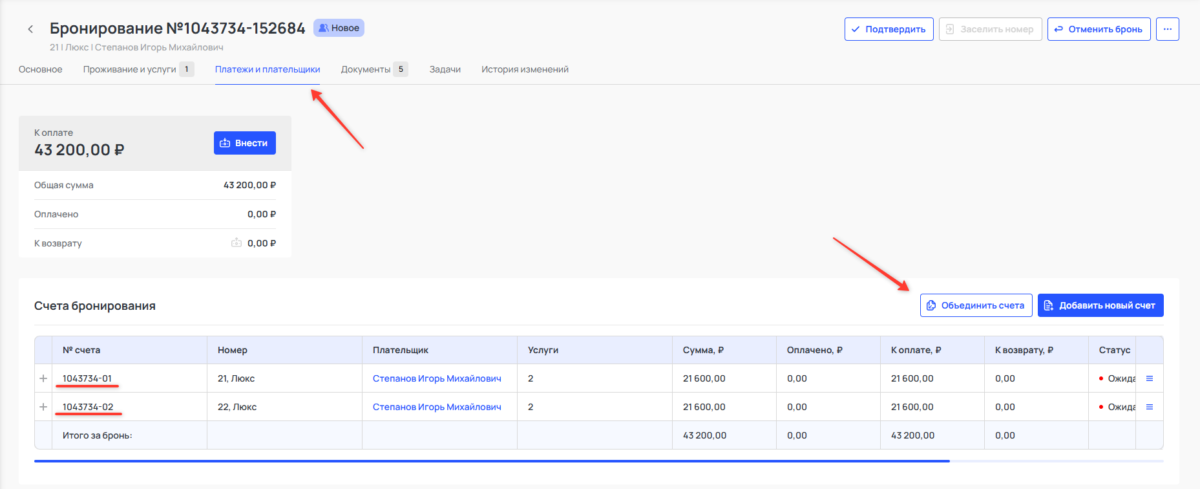
Task: Click the Новое status badge
Action: [x=339, y=28]
